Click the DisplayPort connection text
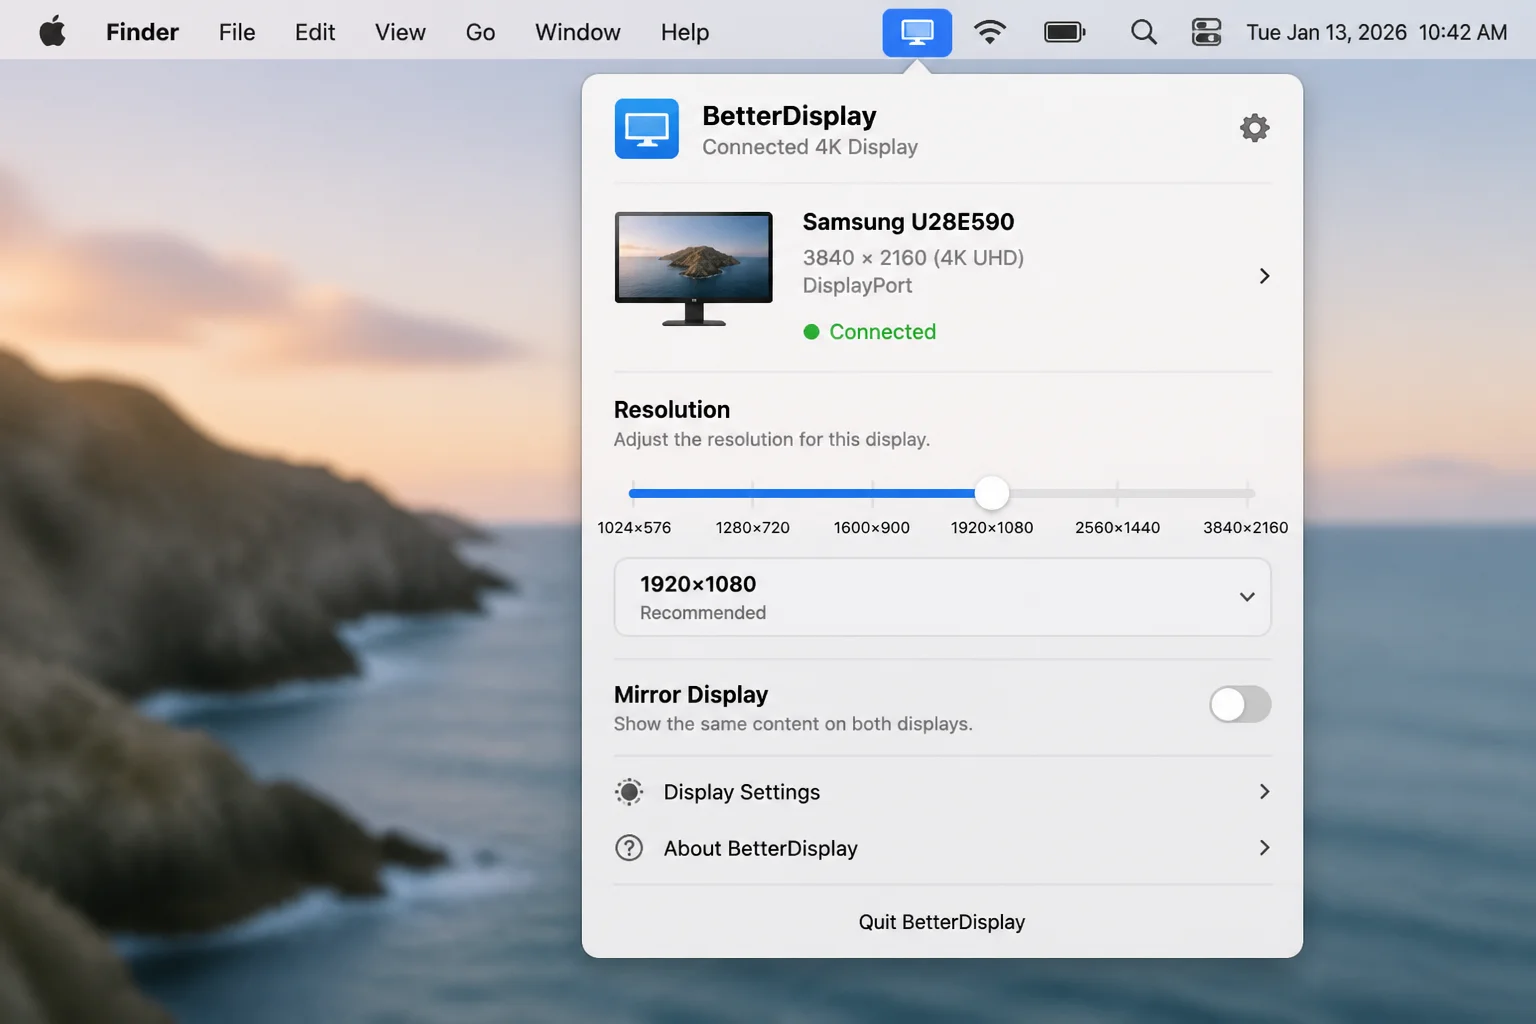Viewport: 1536px width, 1024px height. click(857, 286)
